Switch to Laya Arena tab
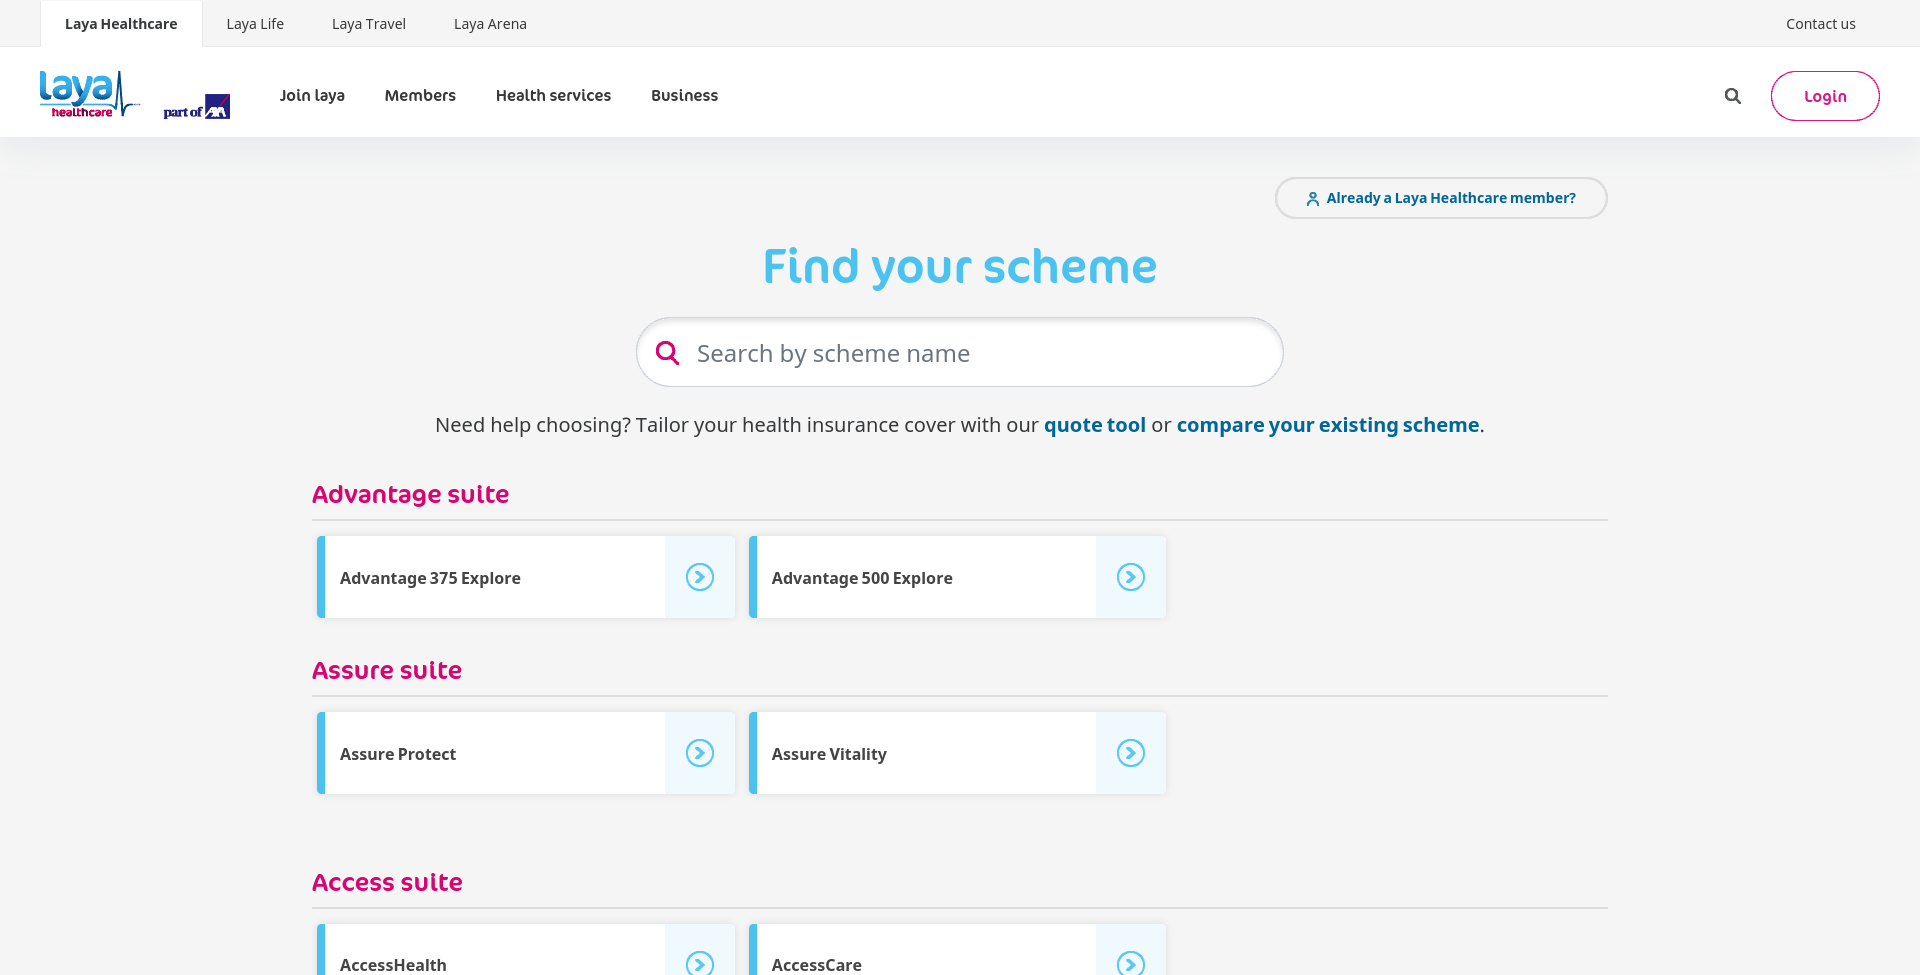 click(x=490, y=24)
